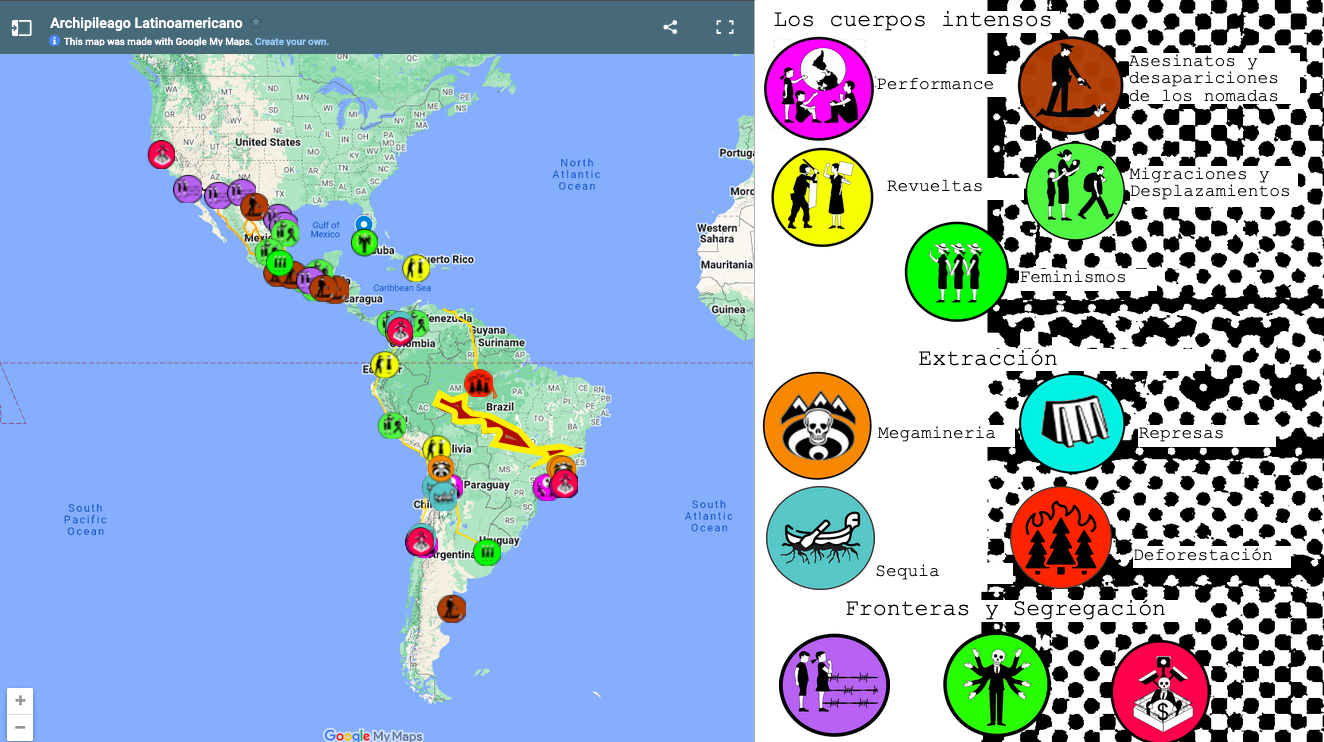Select the pink-red marker in California
Image resolution: width=1324 pixels, height=742 pixels.
[161, 155]
